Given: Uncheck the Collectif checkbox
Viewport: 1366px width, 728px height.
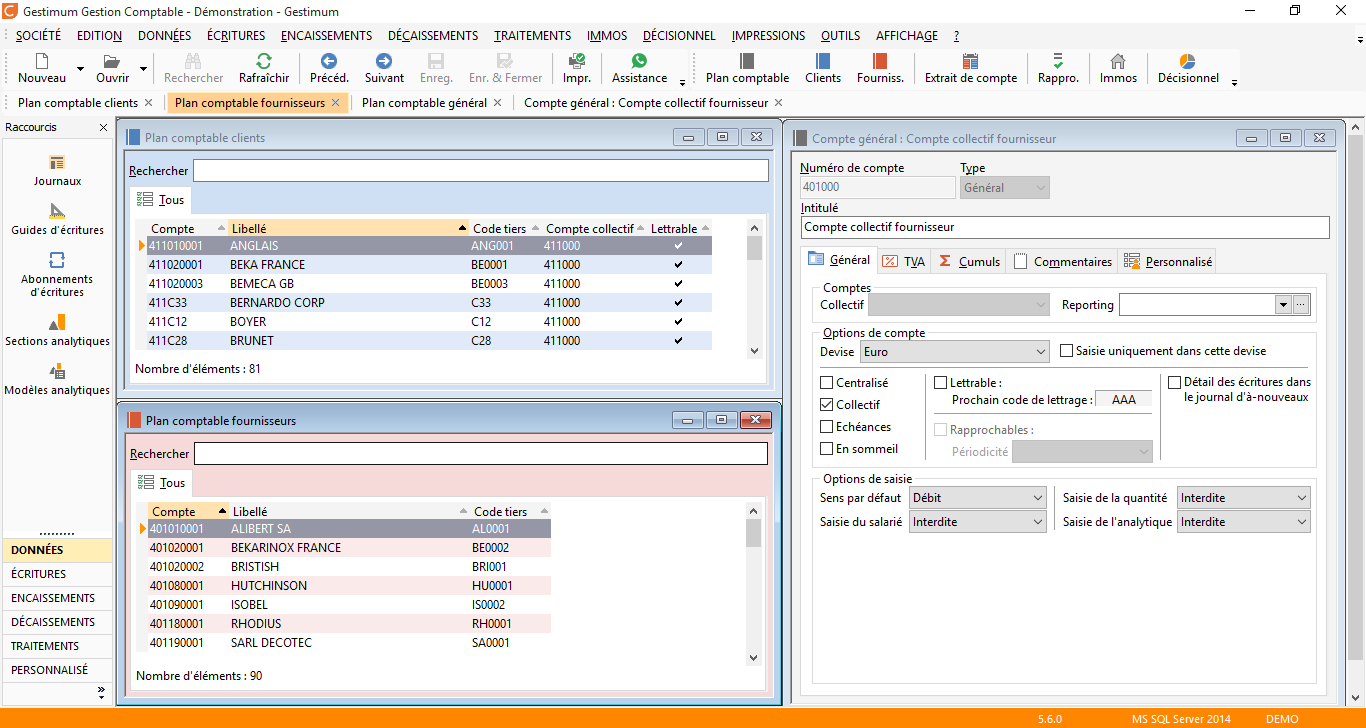Looking at the screenshot, I should pos(827,405).
